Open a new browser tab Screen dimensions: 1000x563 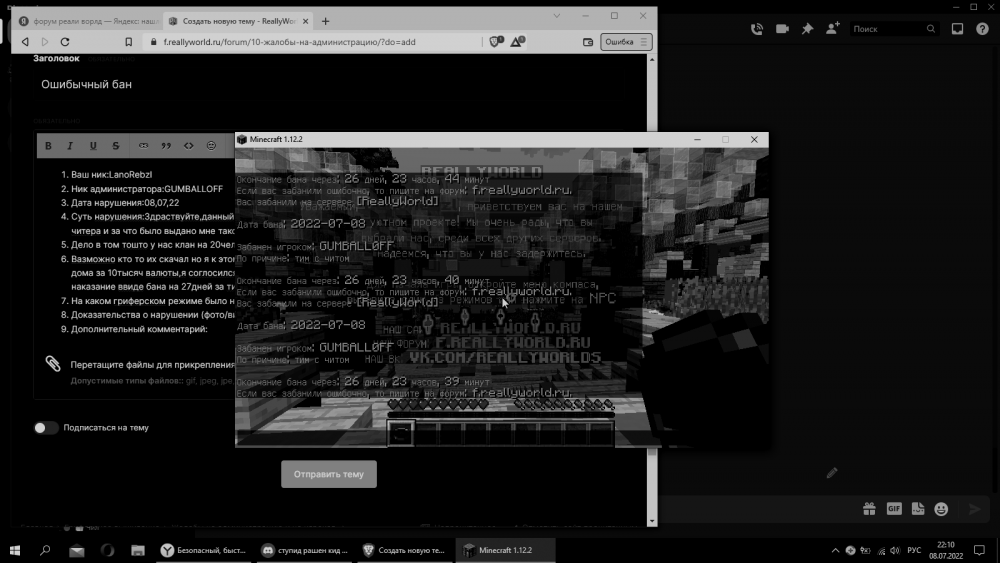pyautogui.click(x=325, y=21)
